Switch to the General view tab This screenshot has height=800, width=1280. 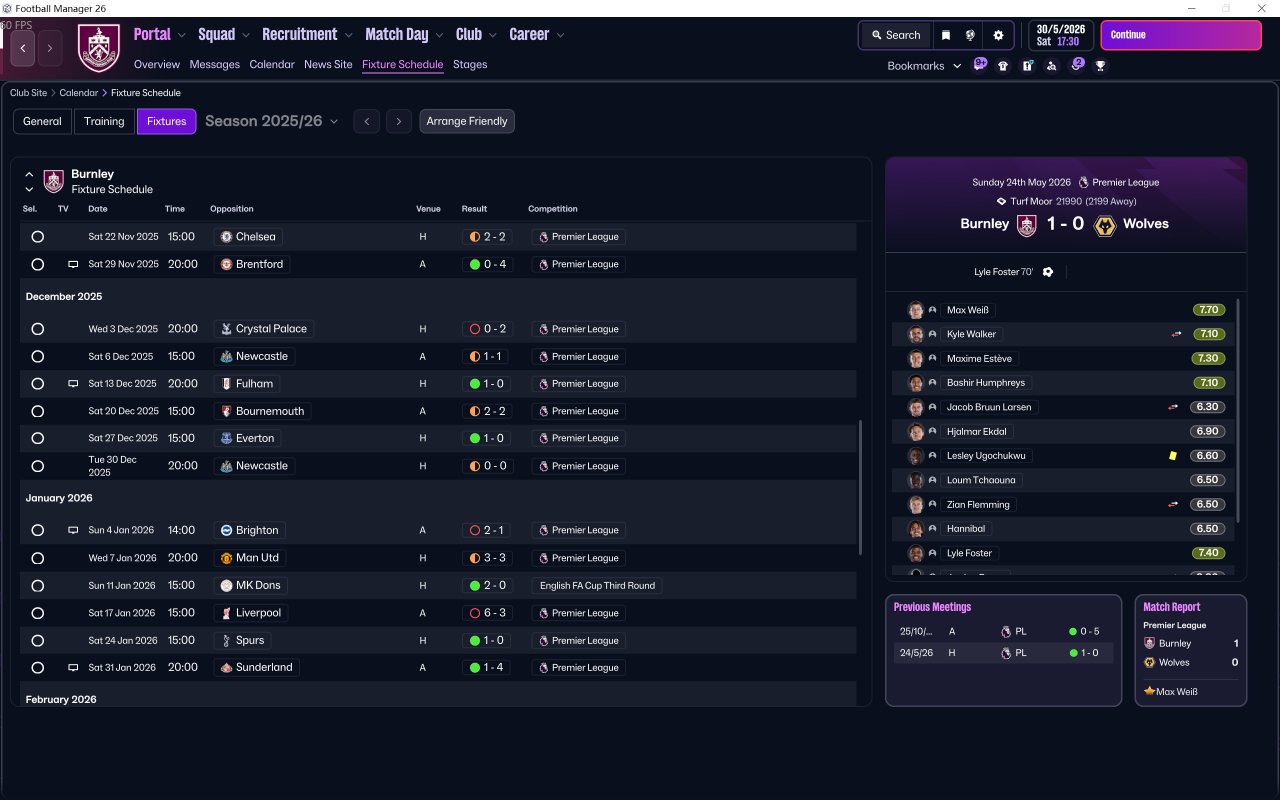tap(42, 122)
